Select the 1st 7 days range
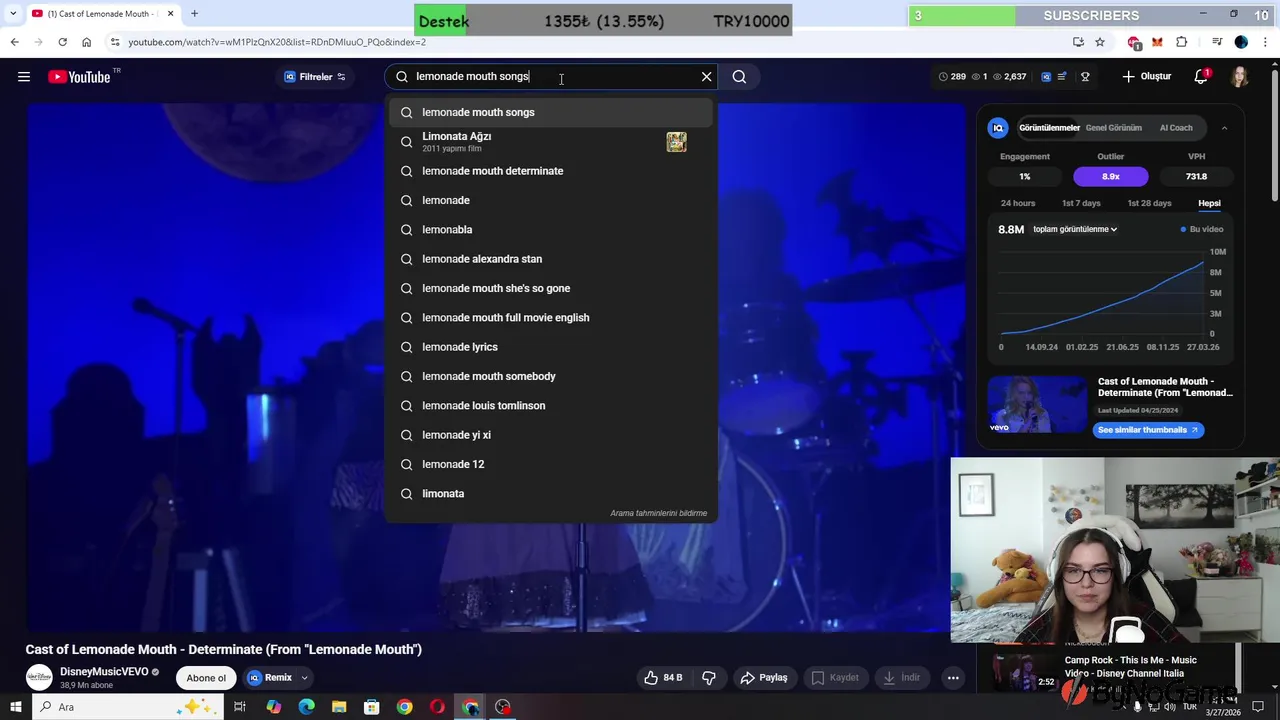 pos(1081,203)
